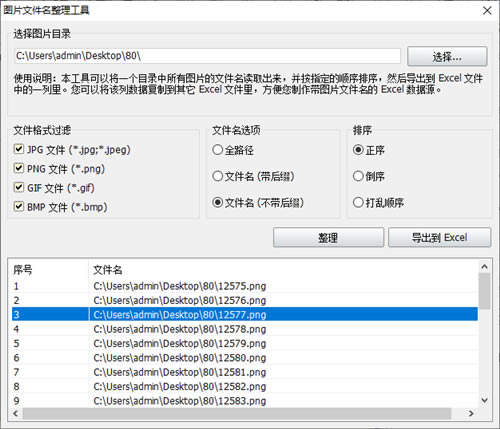Click the horizontal scroll right arrow

point(471,413)
